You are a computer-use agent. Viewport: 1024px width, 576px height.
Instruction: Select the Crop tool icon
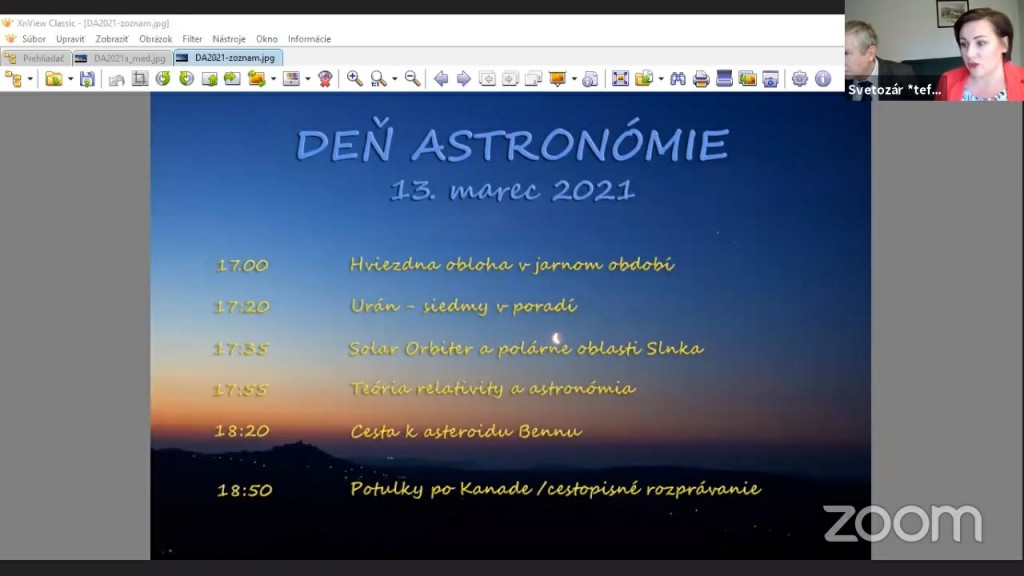[x=139, y=79]
